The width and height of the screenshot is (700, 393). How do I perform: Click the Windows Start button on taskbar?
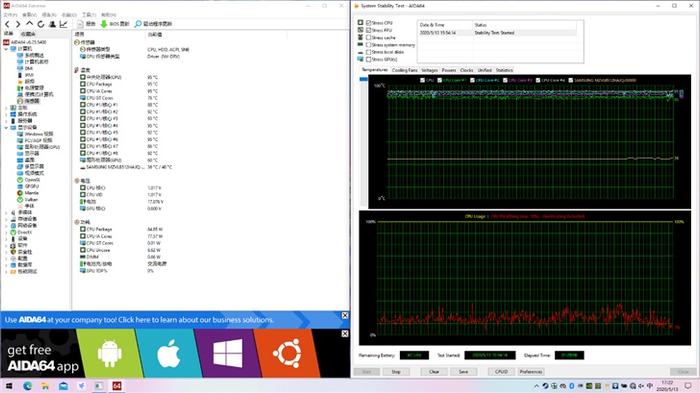tap(9, 386)
